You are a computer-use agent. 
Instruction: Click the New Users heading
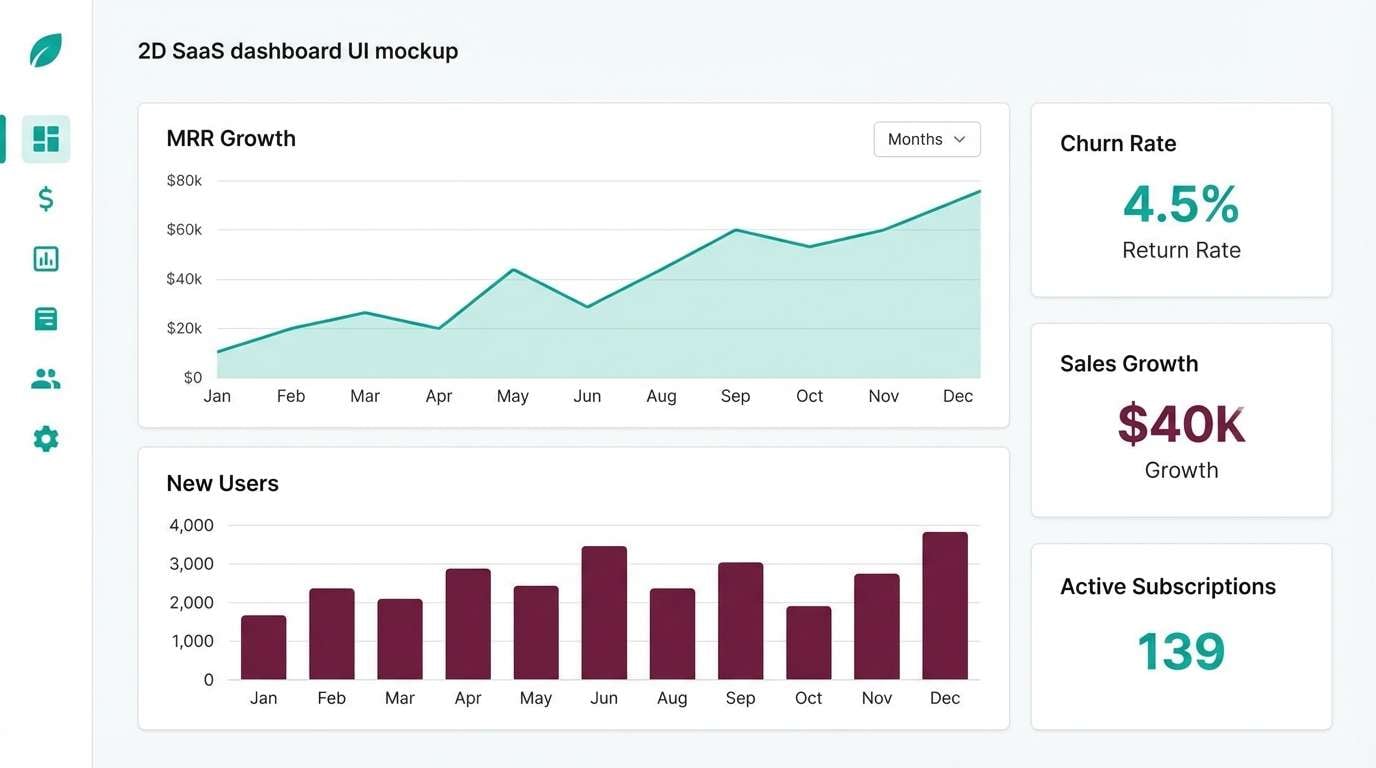(x=222, y=483)
